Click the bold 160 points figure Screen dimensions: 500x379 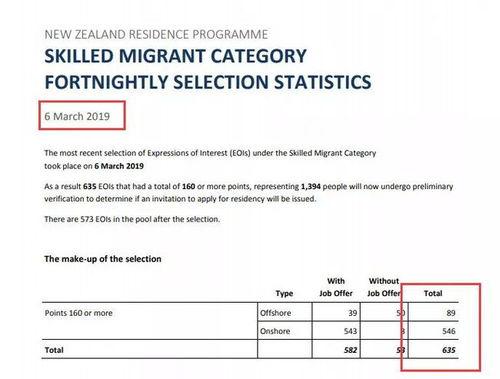(188, 186)
